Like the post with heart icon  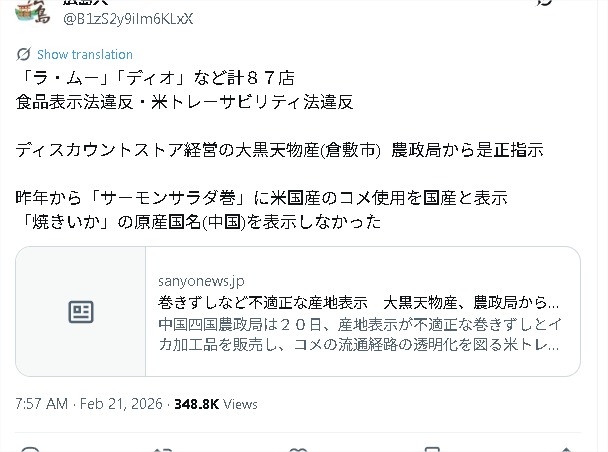click(298, 450)
